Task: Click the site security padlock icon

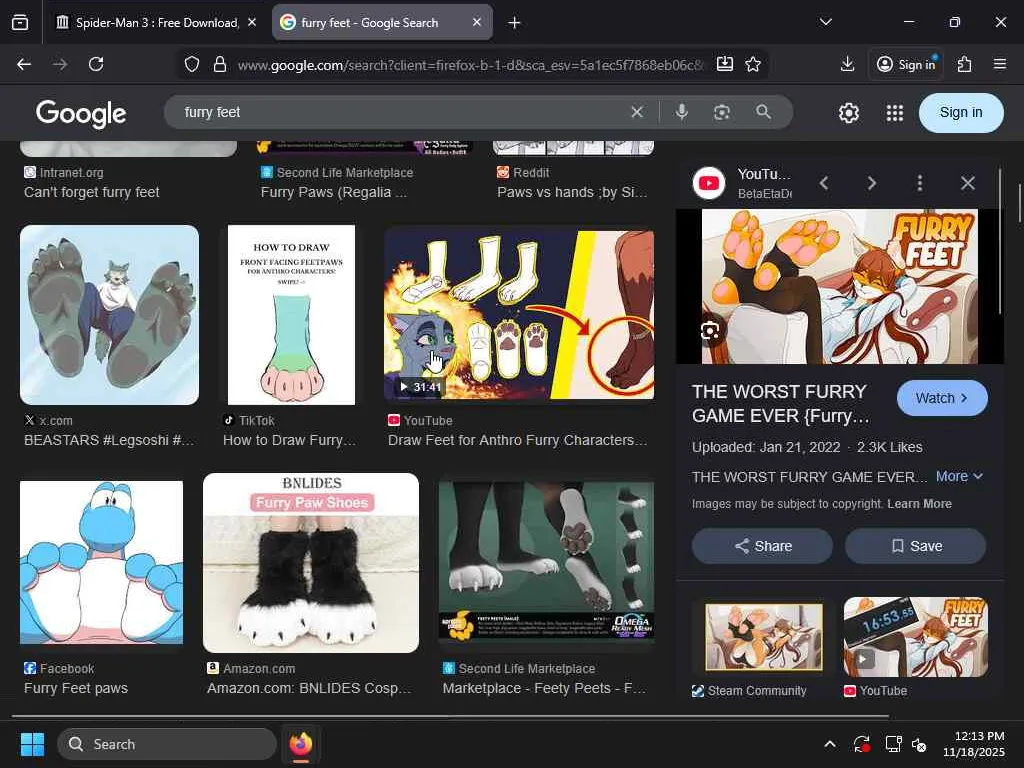Action: pos(220,64)
